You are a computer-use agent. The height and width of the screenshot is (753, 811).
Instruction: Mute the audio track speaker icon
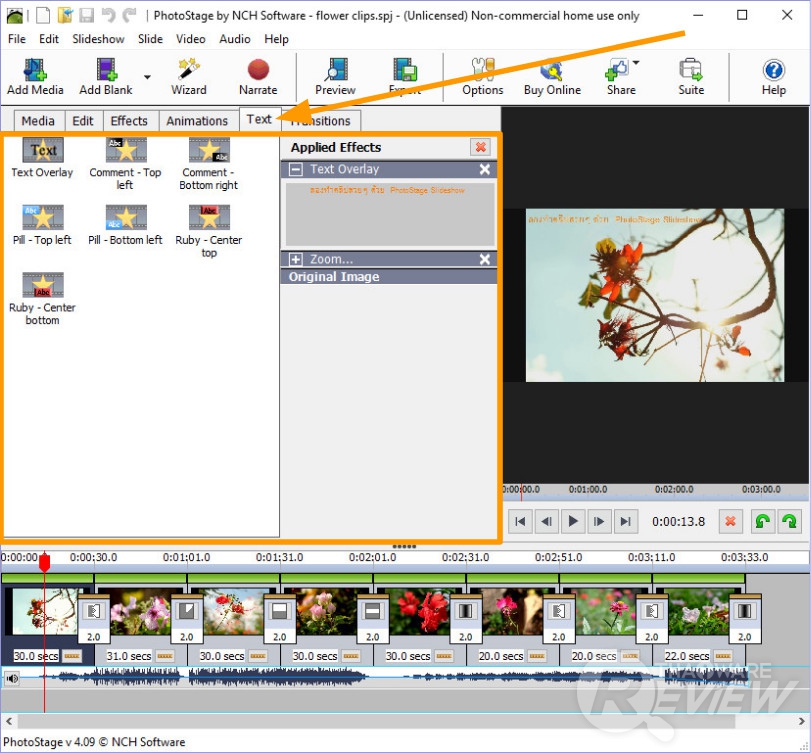(x=12, y=678)
